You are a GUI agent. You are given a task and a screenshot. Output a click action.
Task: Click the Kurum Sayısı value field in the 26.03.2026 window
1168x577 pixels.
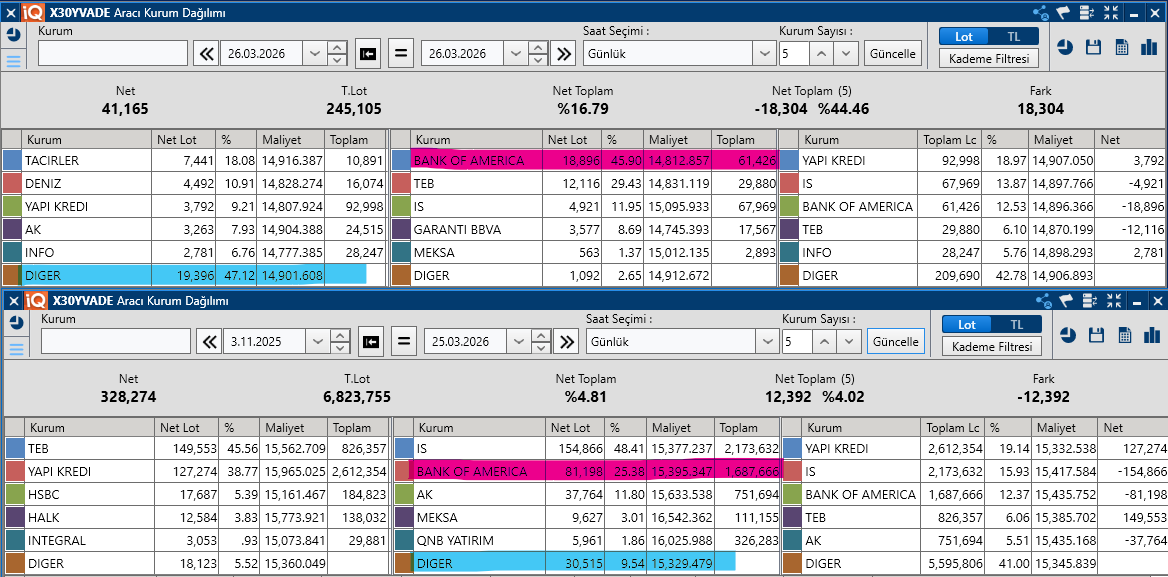(793, 54)
